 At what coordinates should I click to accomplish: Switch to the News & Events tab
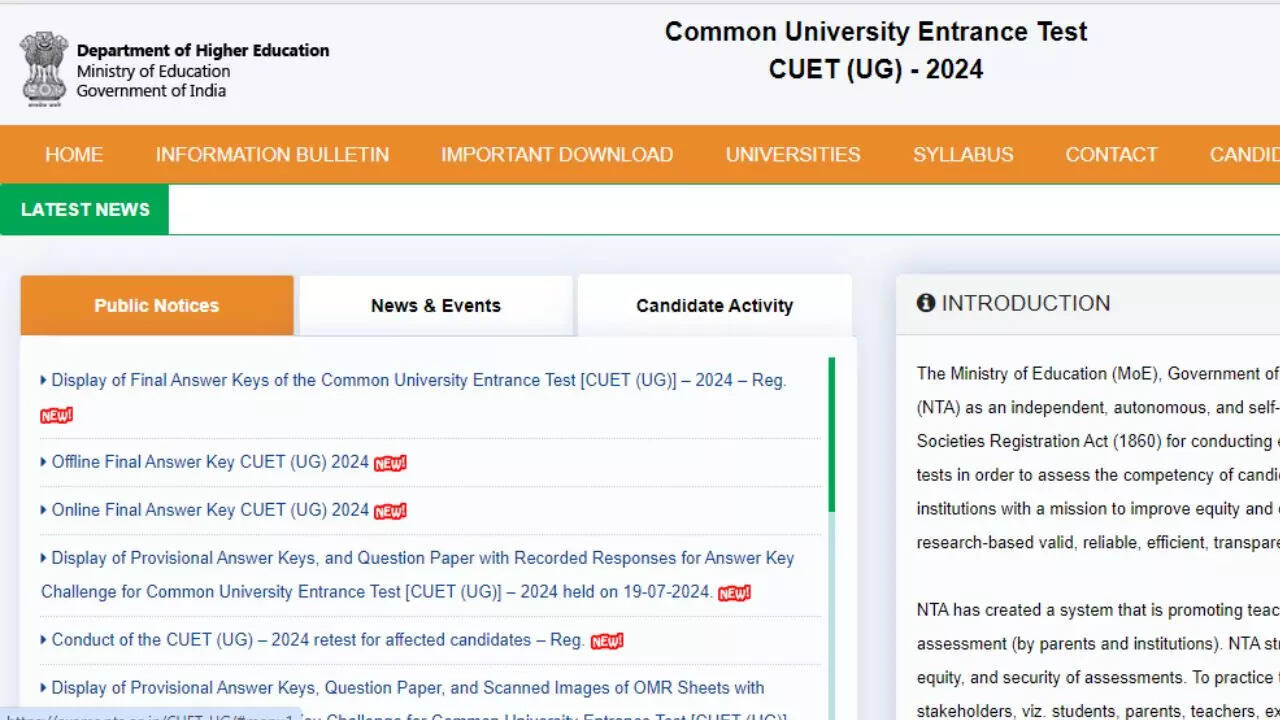tap(436, 306)
